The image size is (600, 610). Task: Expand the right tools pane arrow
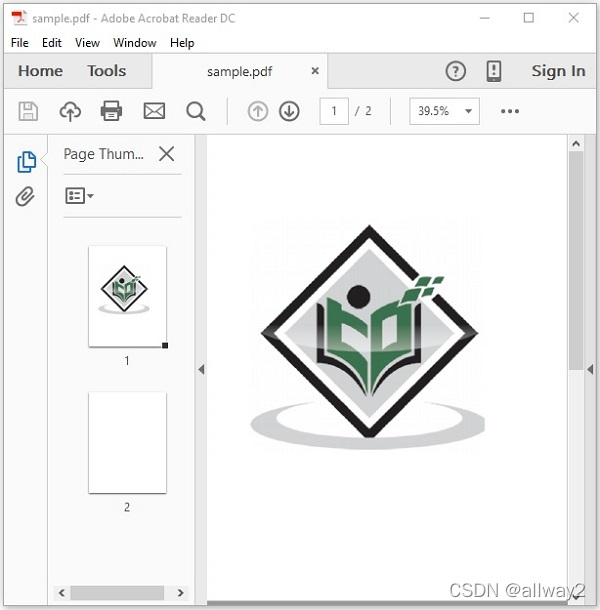pos(590,369)
